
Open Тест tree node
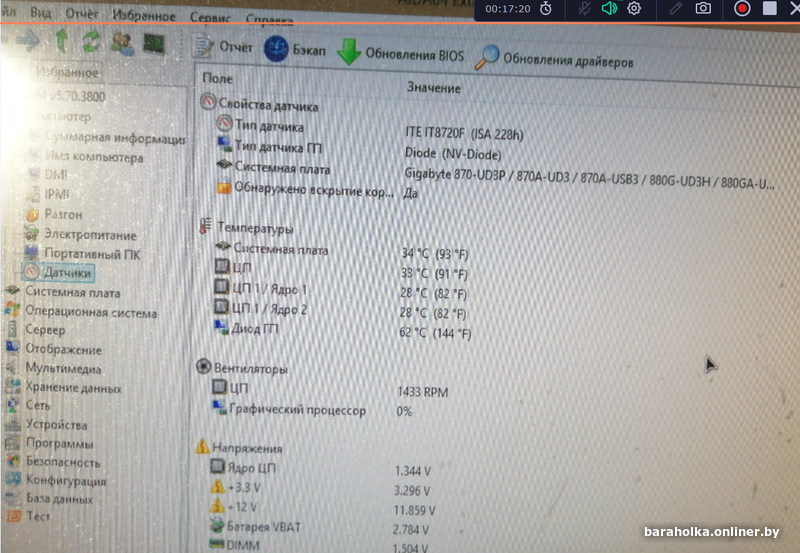(x=29, y=516)
